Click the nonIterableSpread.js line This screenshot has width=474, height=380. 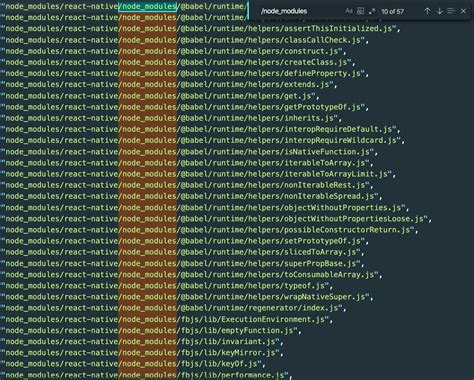coord(191,196)
